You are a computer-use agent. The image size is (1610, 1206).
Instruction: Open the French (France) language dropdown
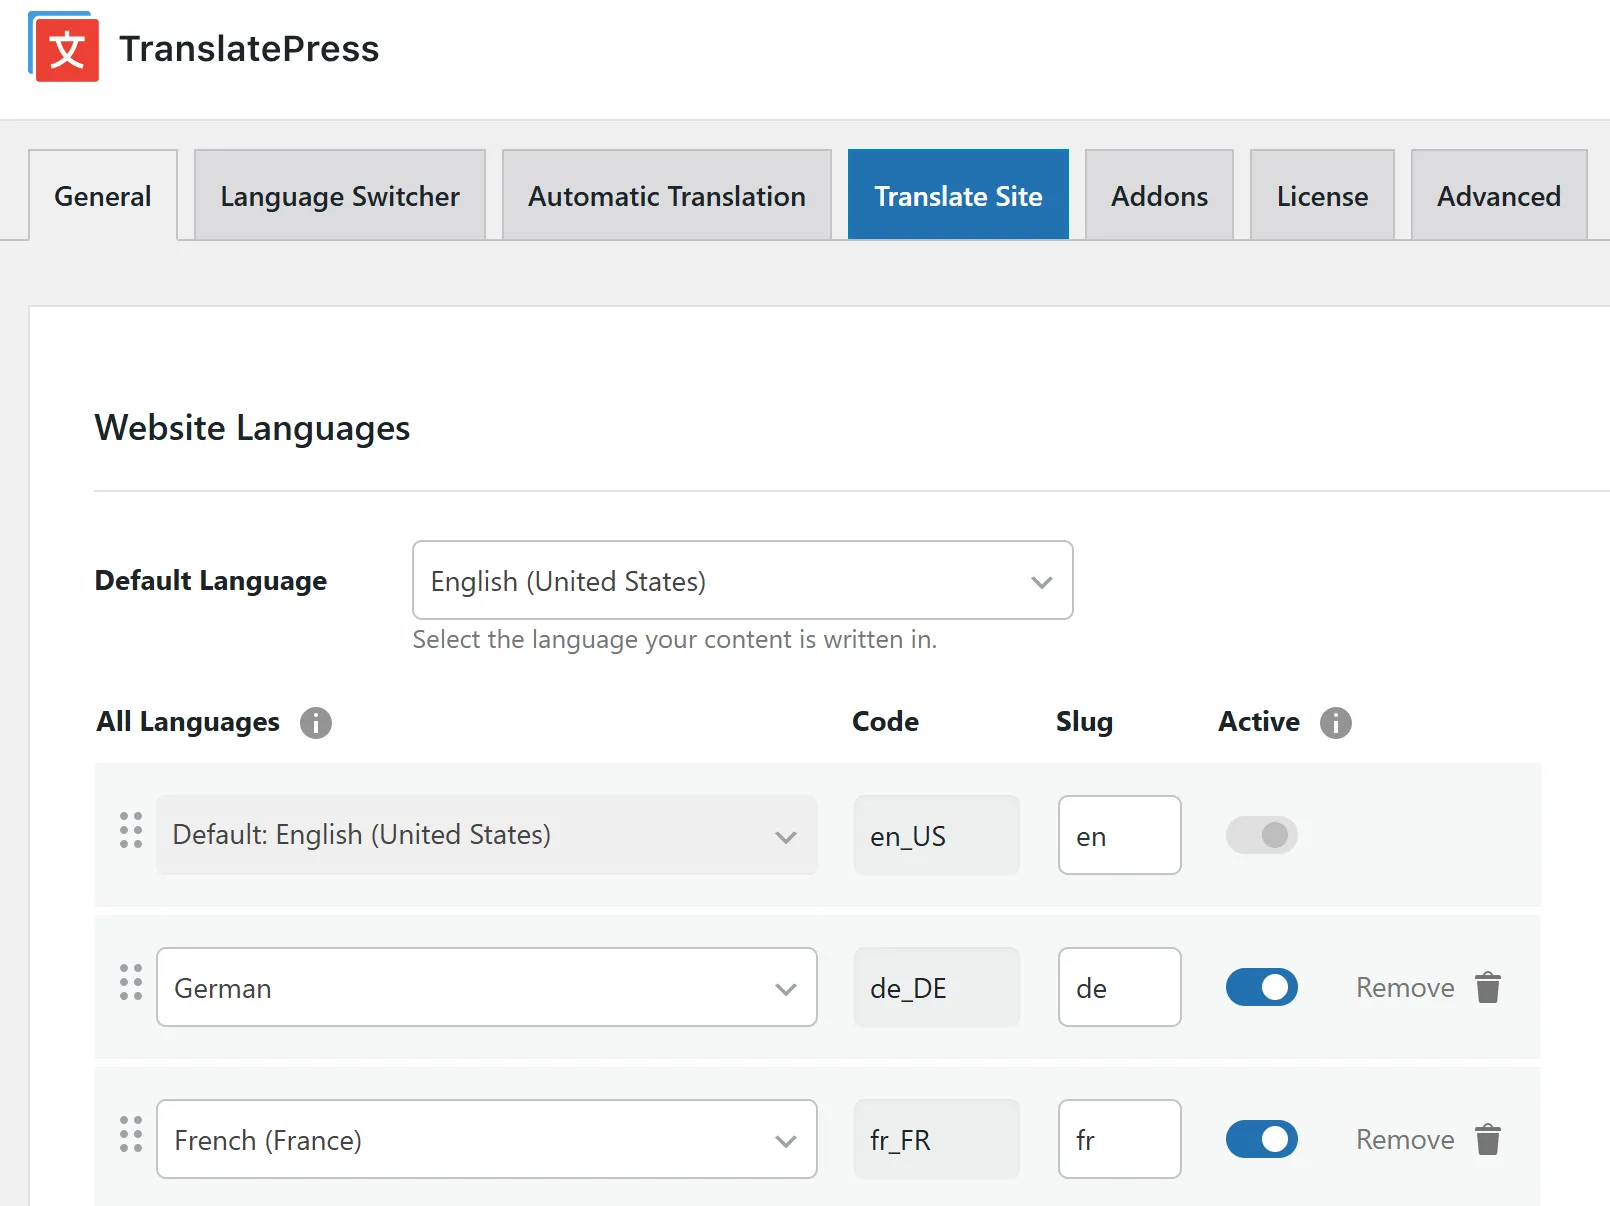tap(486, 1140)
